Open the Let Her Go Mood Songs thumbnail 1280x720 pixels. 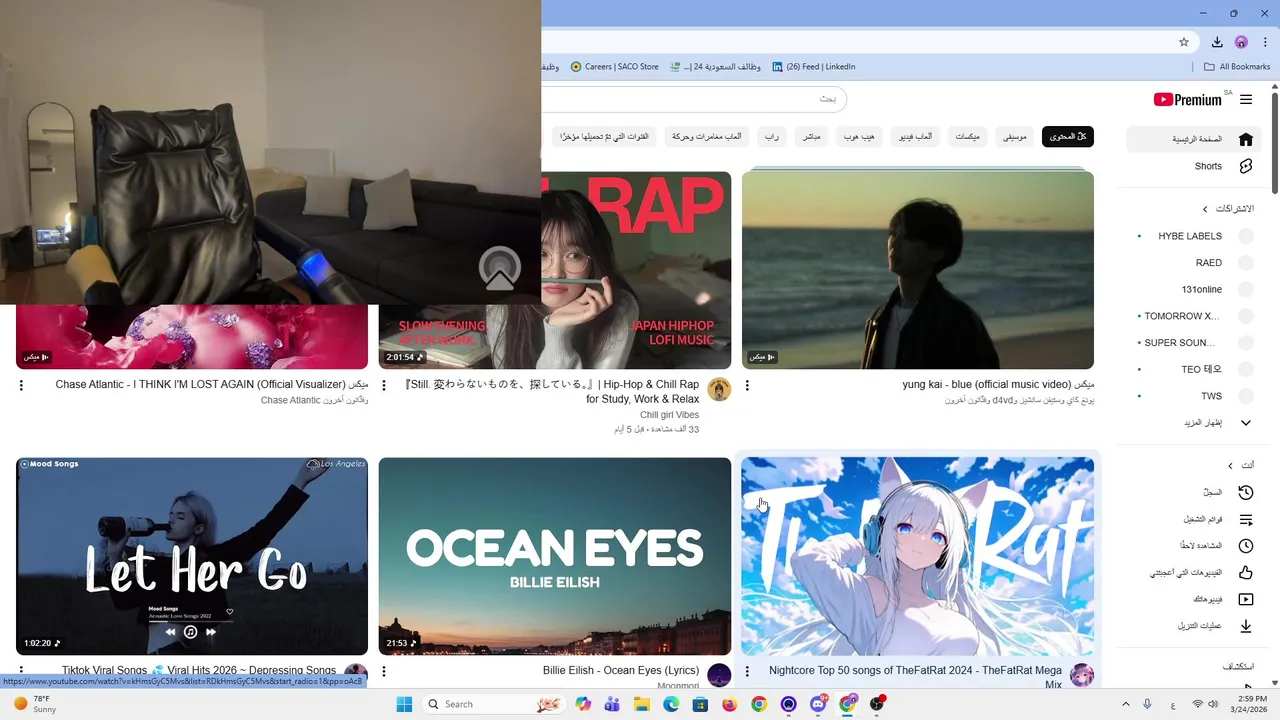[x=192, y=556]
